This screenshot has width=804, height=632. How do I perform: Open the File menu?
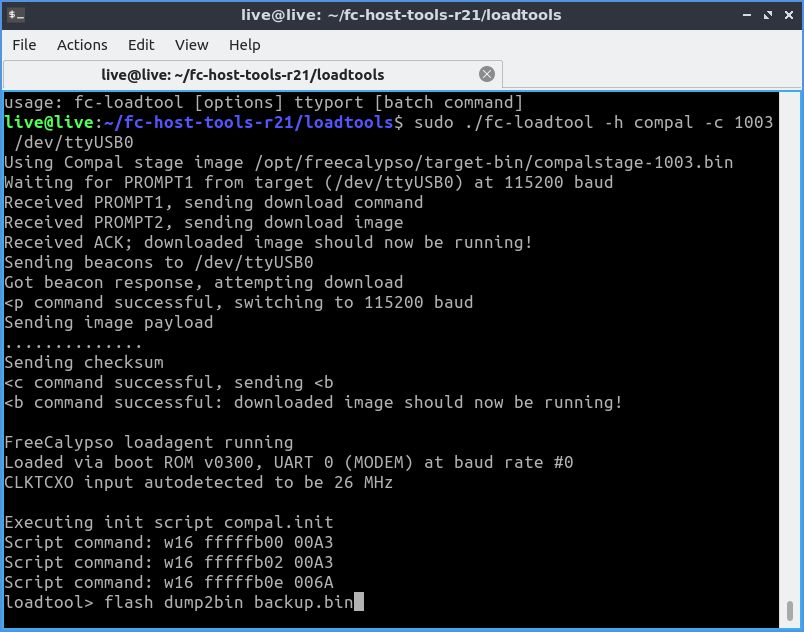click(x=24, y=45)
